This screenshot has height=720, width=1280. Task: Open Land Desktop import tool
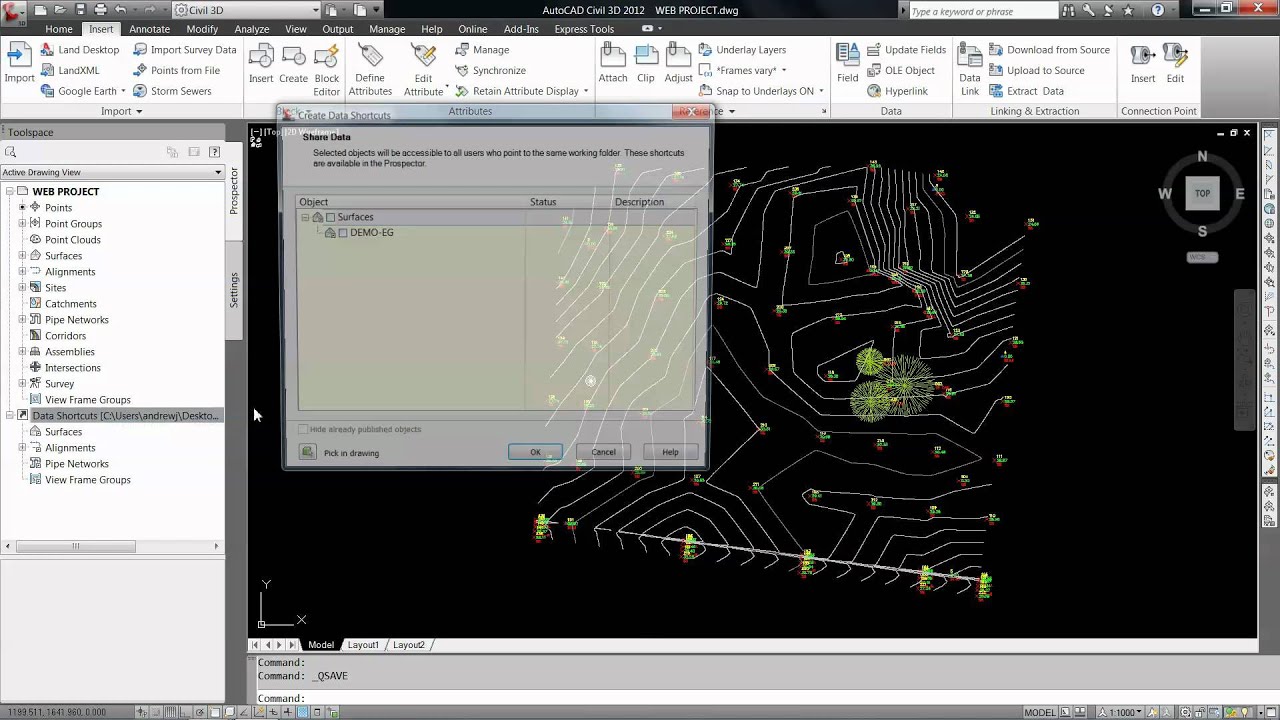[79, 49]
